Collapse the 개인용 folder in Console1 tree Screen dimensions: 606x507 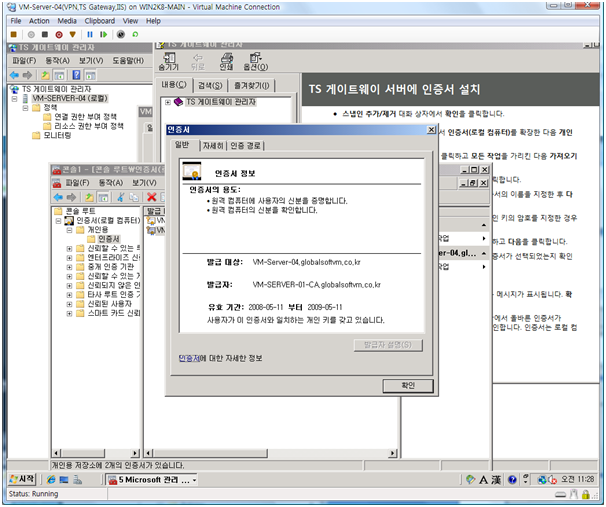coord(69,230)
